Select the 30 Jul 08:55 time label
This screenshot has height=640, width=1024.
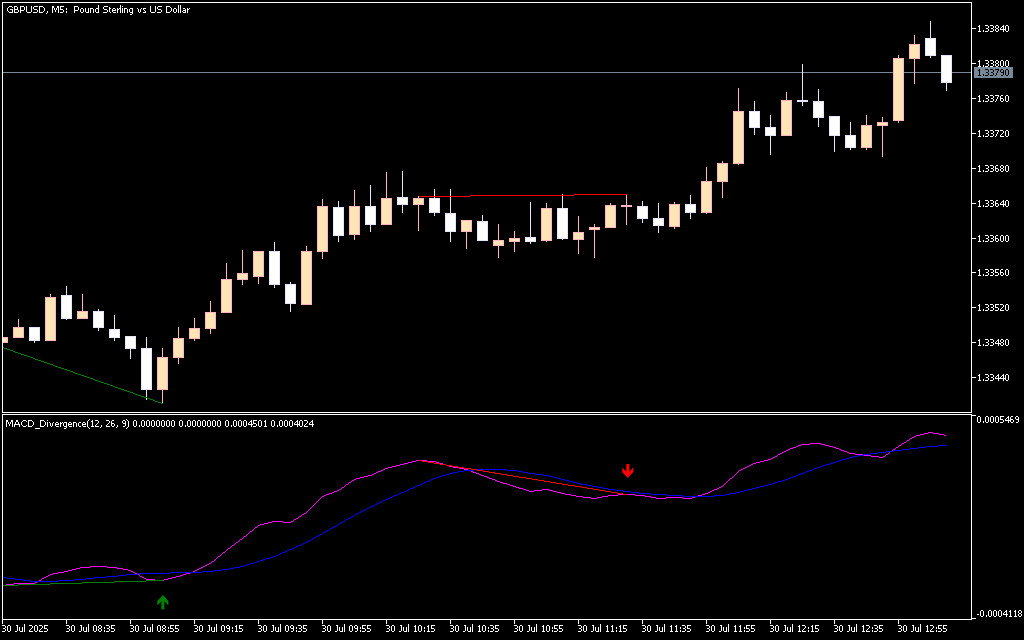click(x=154, y=629)
